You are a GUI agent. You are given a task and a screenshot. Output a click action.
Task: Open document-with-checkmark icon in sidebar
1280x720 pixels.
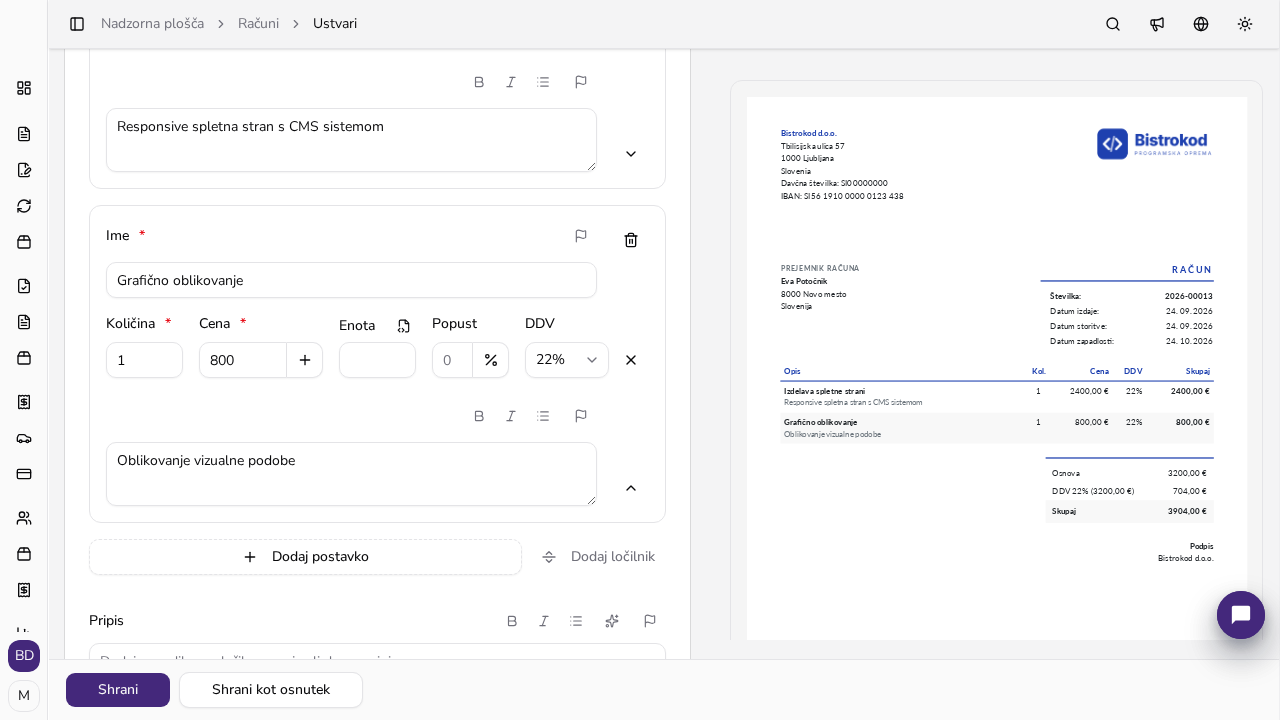24,286
